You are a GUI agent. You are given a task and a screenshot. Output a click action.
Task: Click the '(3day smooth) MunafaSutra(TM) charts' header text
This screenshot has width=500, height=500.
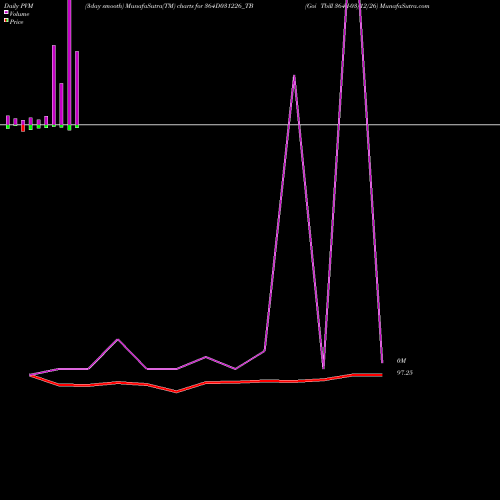(139, 6)
